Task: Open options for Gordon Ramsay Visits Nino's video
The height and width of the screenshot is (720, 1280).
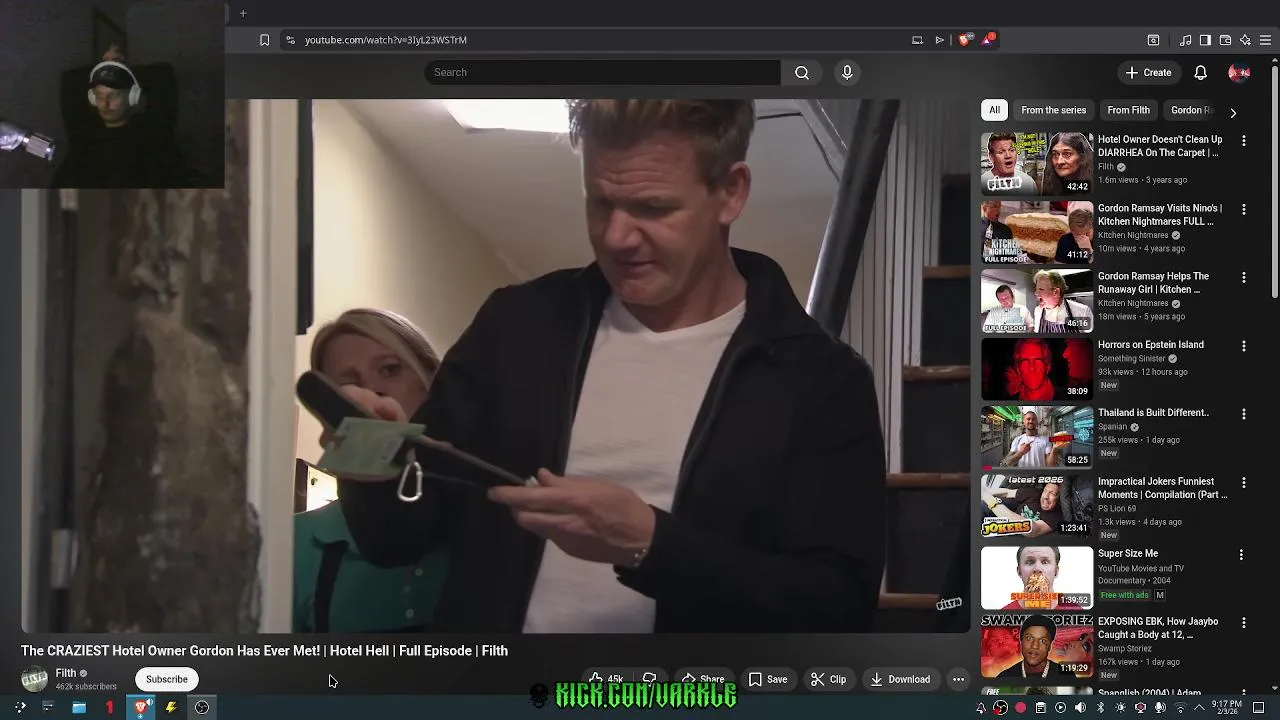Action: click(x=1244, y=210)
